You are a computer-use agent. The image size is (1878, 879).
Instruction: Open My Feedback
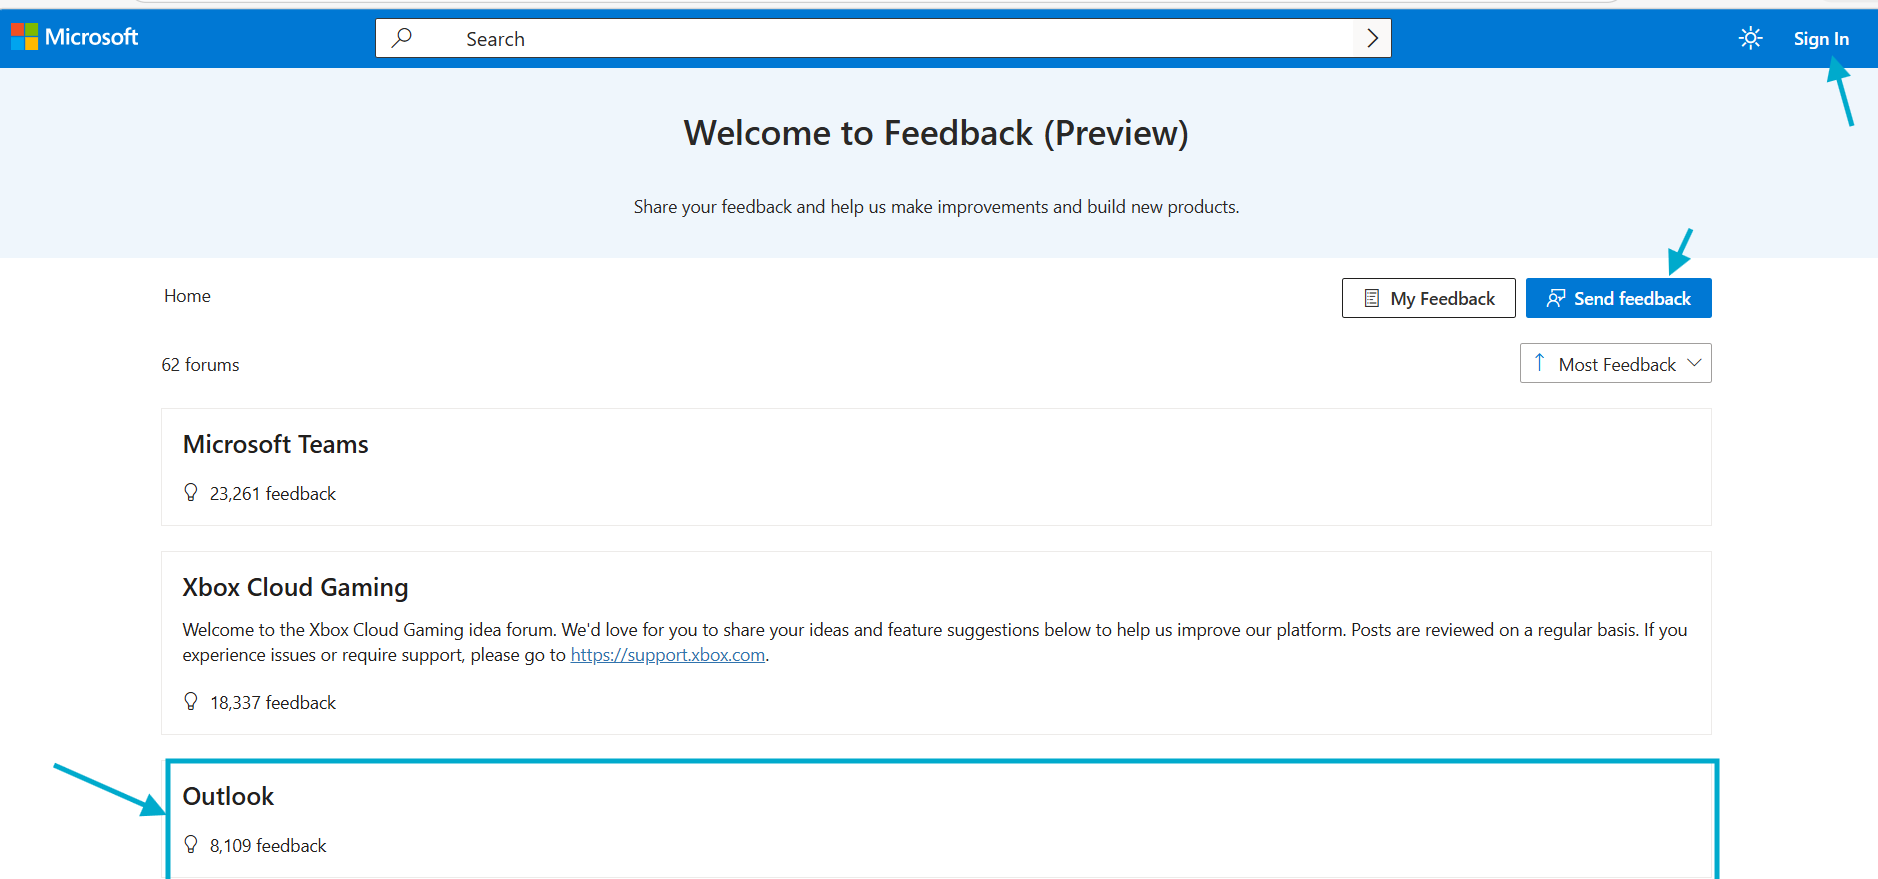click(x=1428, y=298)
